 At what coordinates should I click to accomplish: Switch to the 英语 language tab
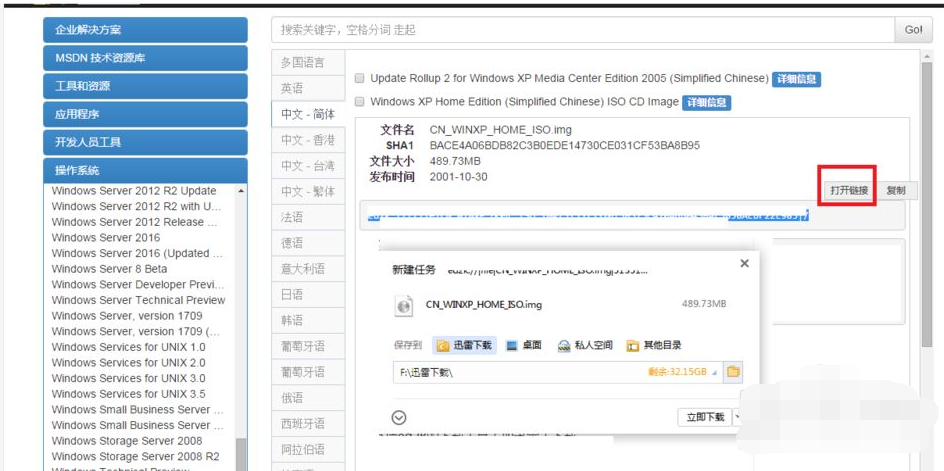pos(307,88)
